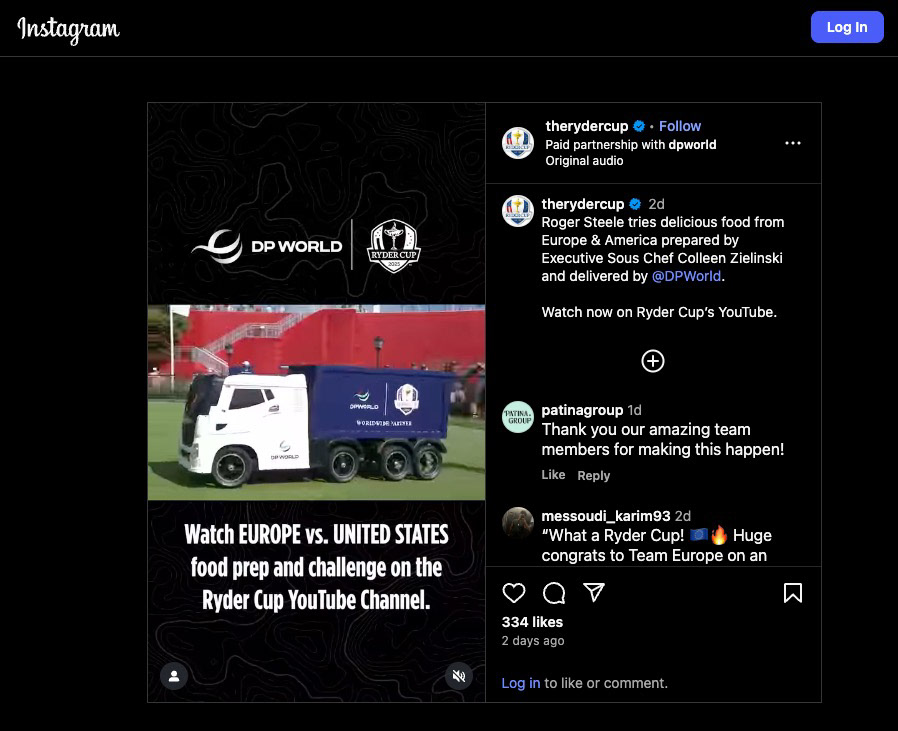Like the post with the heart icon

(514, 593)
